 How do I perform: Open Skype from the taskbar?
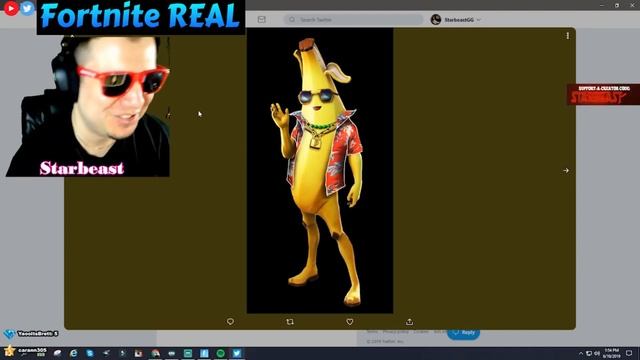tap(90, 353)
